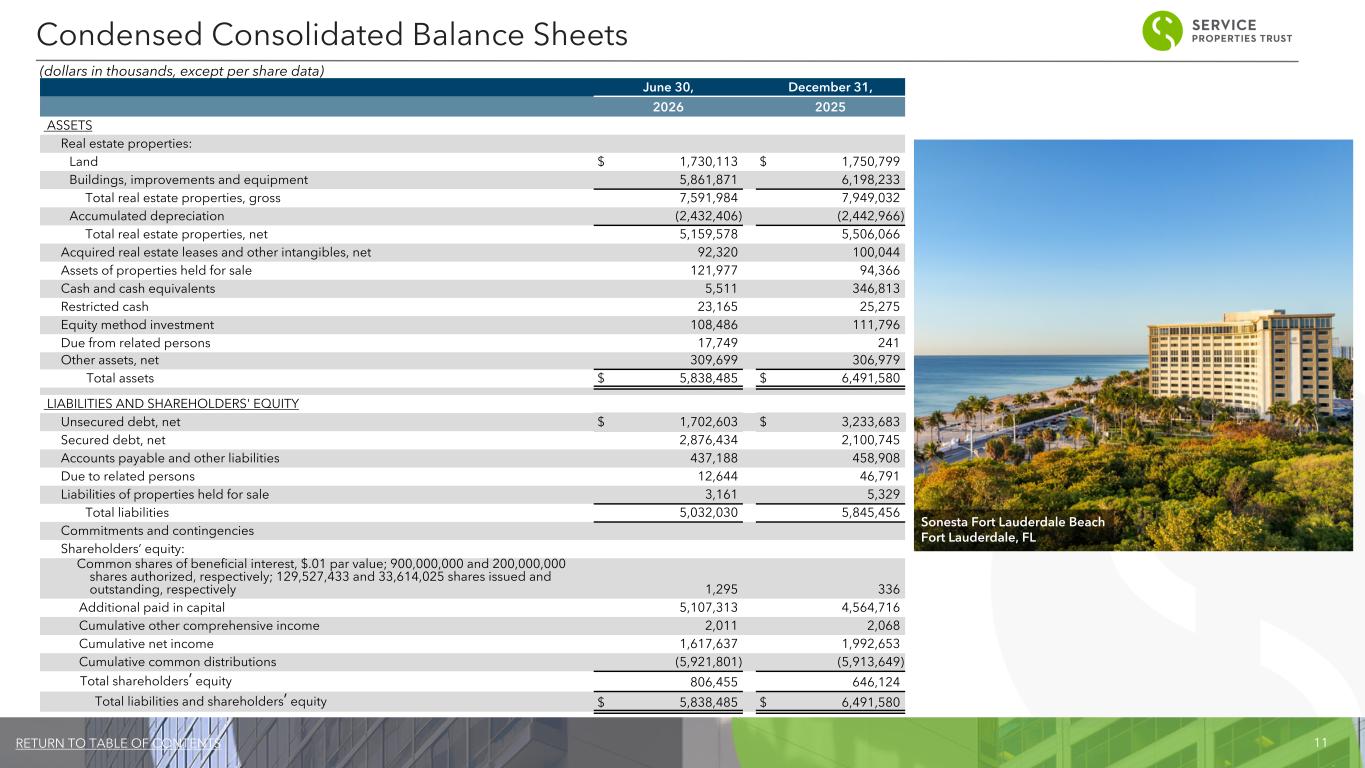Click the 'Total assets' row label
1365x768 pixels.
120,379
